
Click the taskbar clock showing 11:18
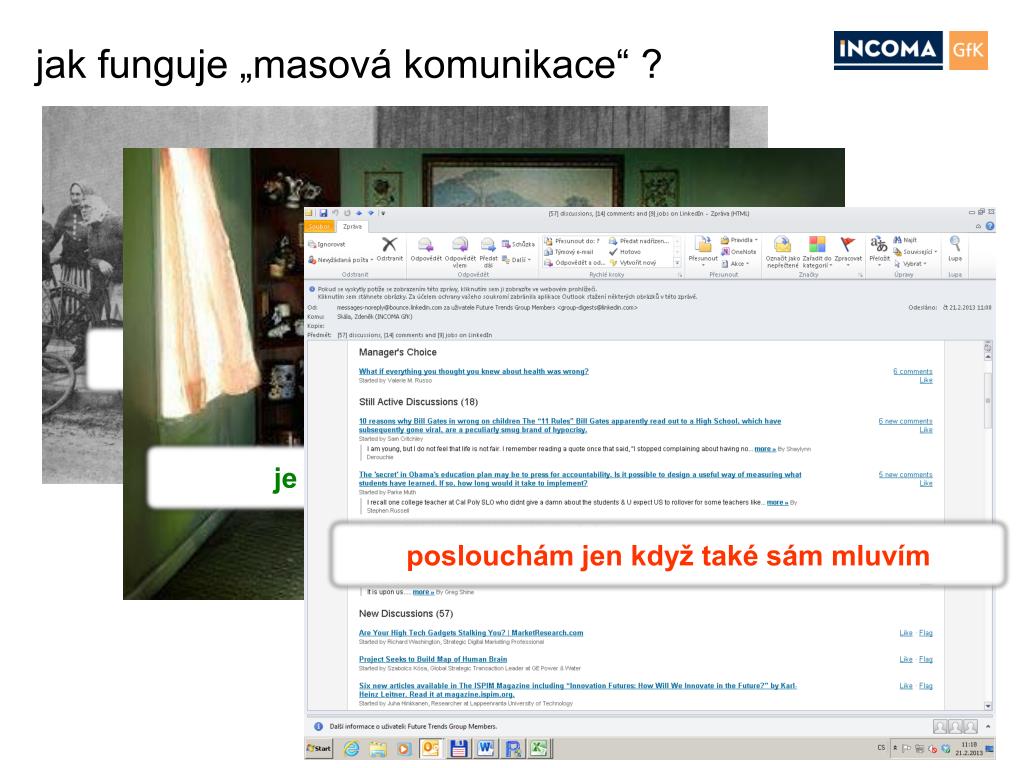point(969,748)
